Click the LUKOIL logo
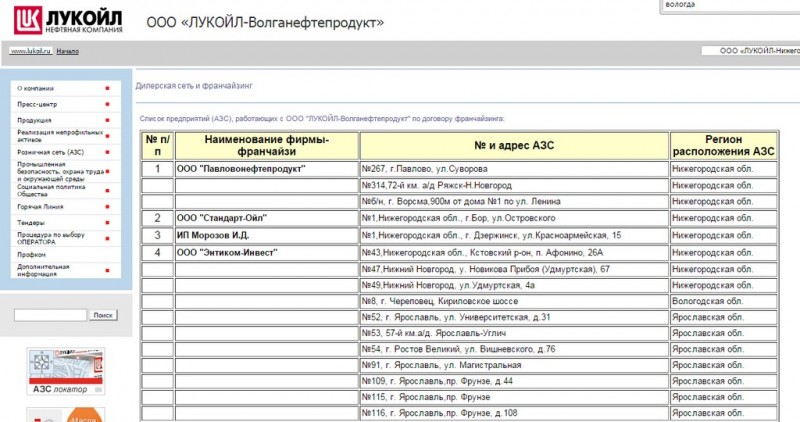This screenshot has height=422, width=800. (68, 20)
